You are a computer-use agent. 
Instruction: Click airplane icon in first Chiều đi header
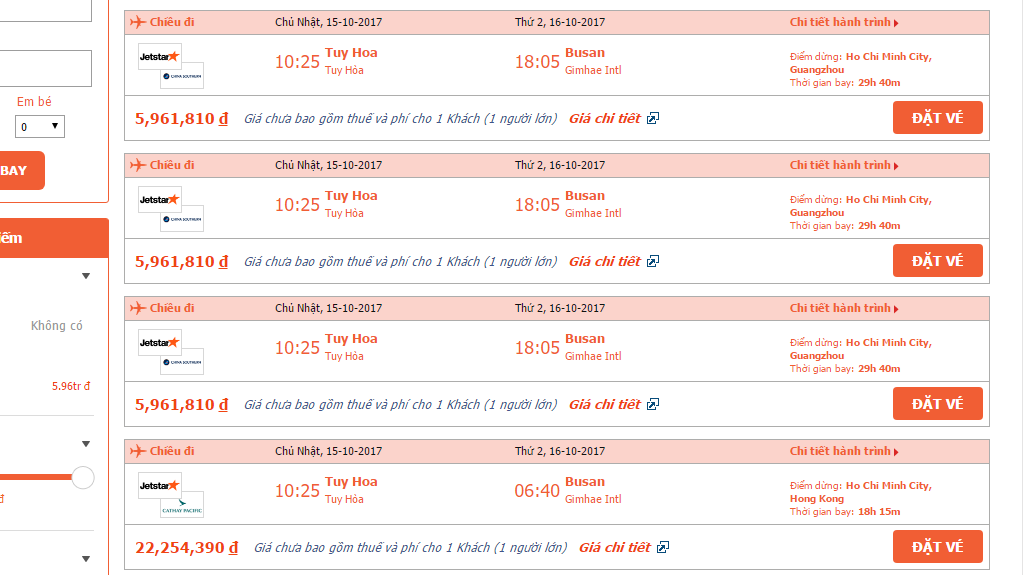point(137,22)
